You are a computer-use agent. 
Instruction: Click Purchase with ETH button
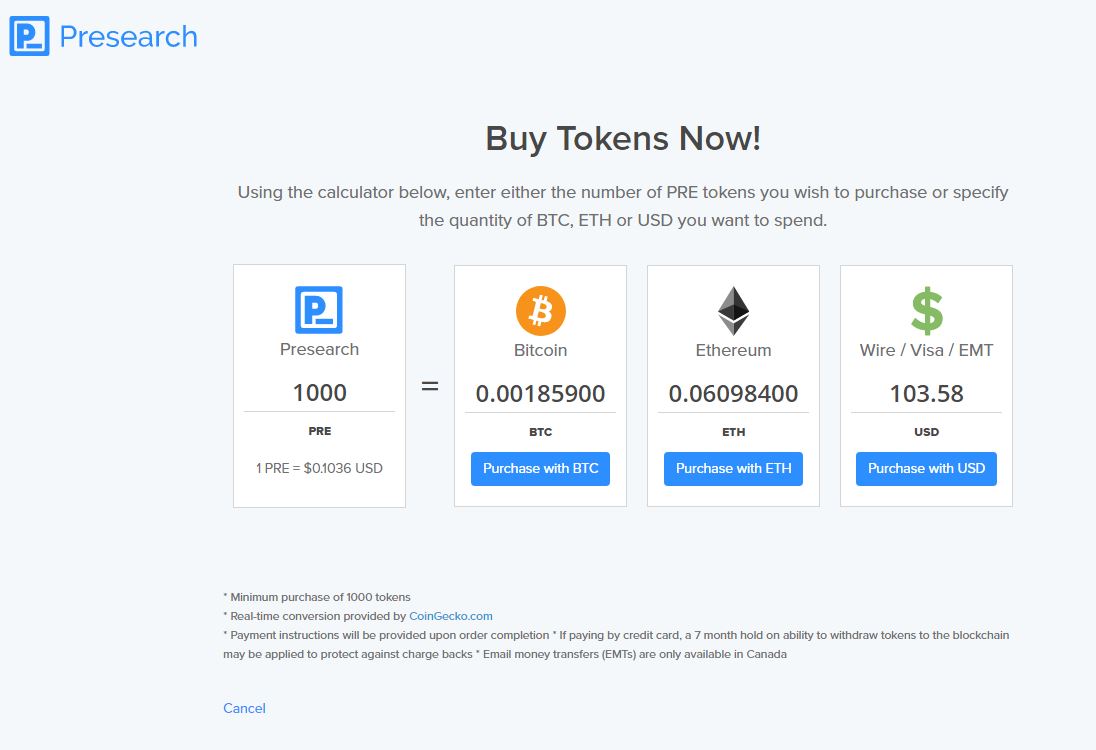click(733, 468)
